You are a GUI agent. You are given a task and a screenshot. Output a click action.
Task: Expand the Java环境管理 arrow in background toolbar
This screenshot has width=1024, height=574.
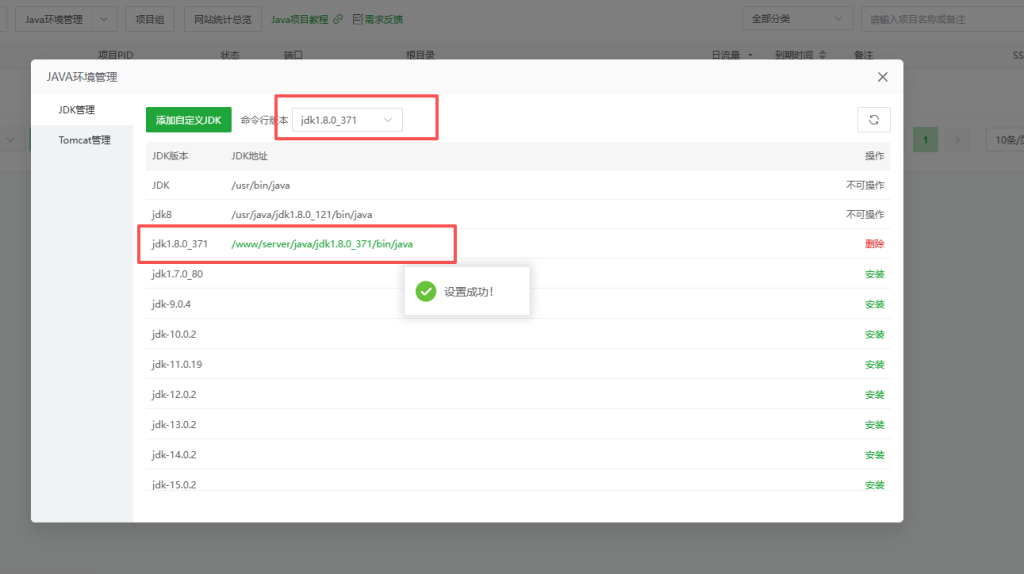coord(104,20)
